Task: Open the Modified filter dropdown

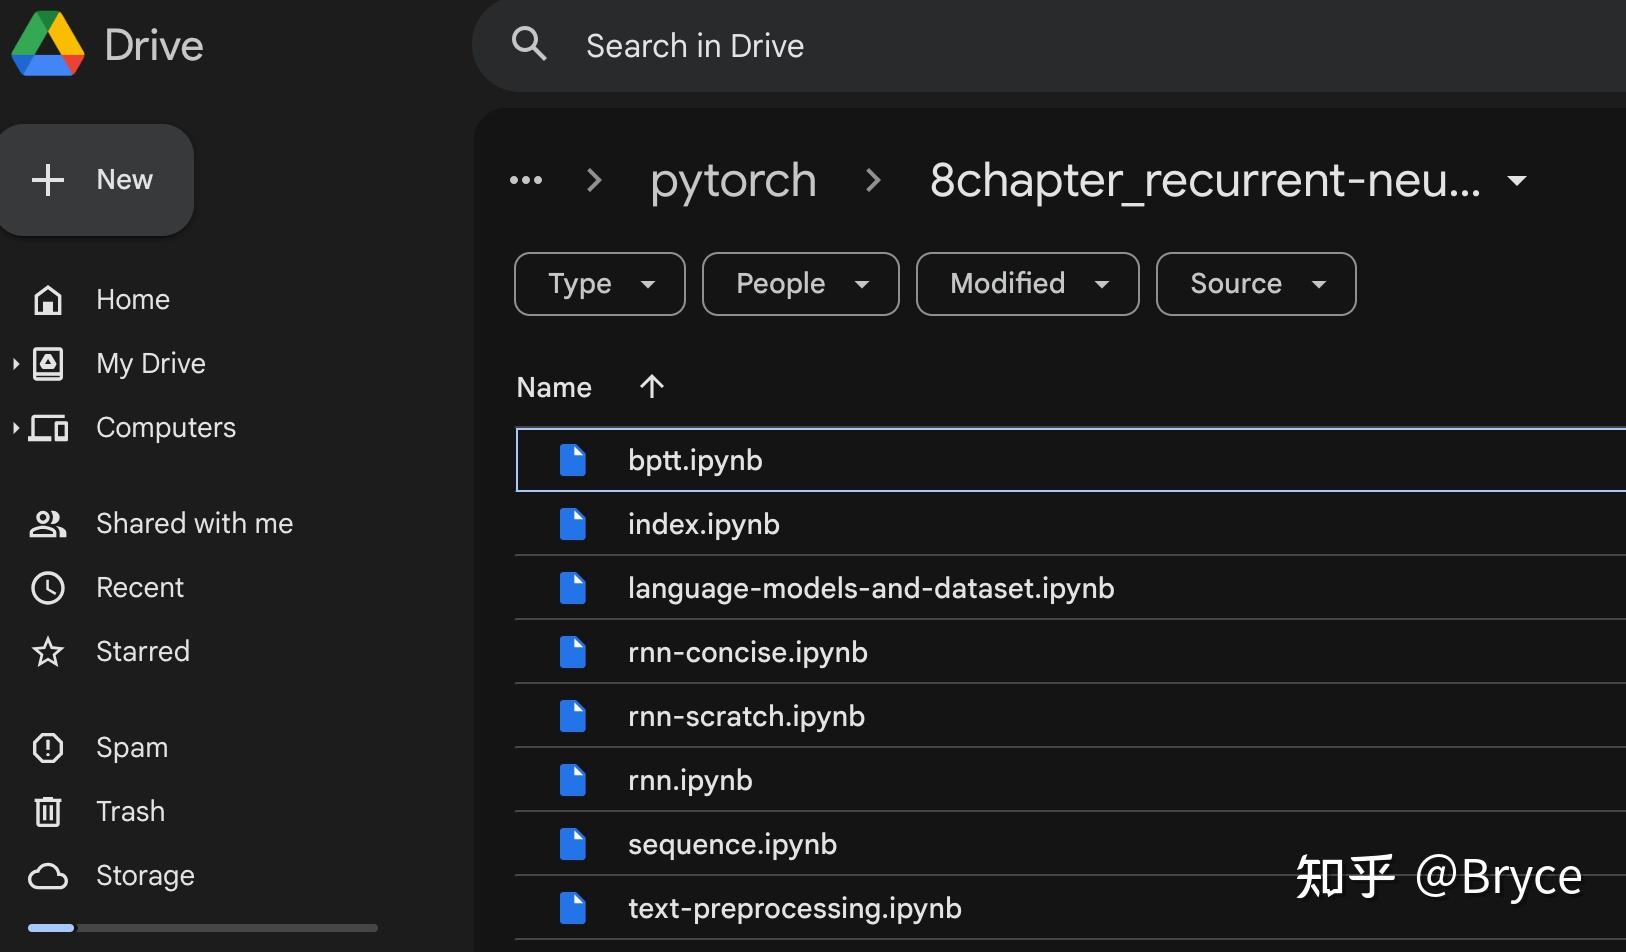Action: tap(1027, 283)
